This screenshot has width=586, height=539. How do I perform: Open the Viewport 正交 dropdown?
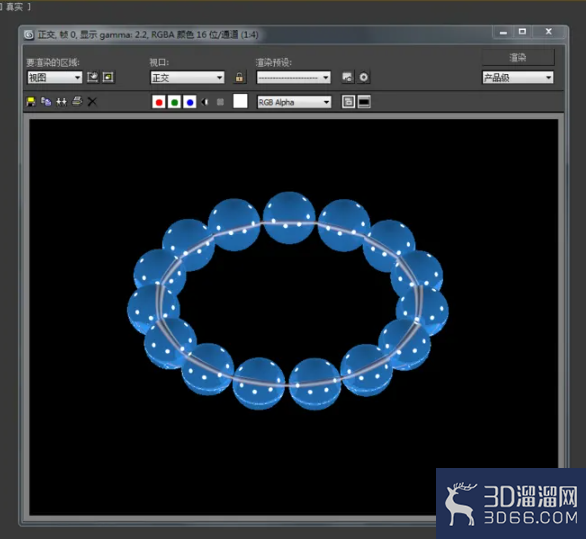(x=187, y=78)
